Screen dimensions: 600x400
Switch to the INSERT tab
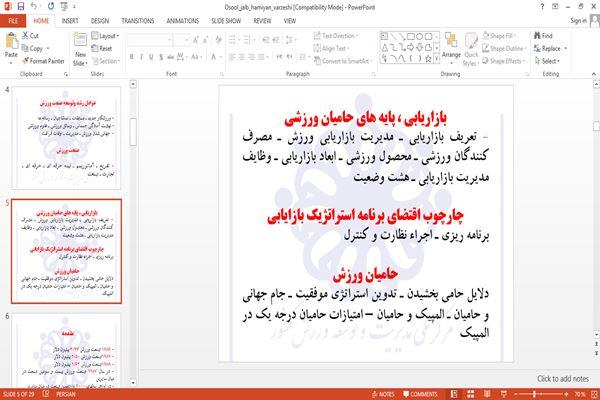70,21
